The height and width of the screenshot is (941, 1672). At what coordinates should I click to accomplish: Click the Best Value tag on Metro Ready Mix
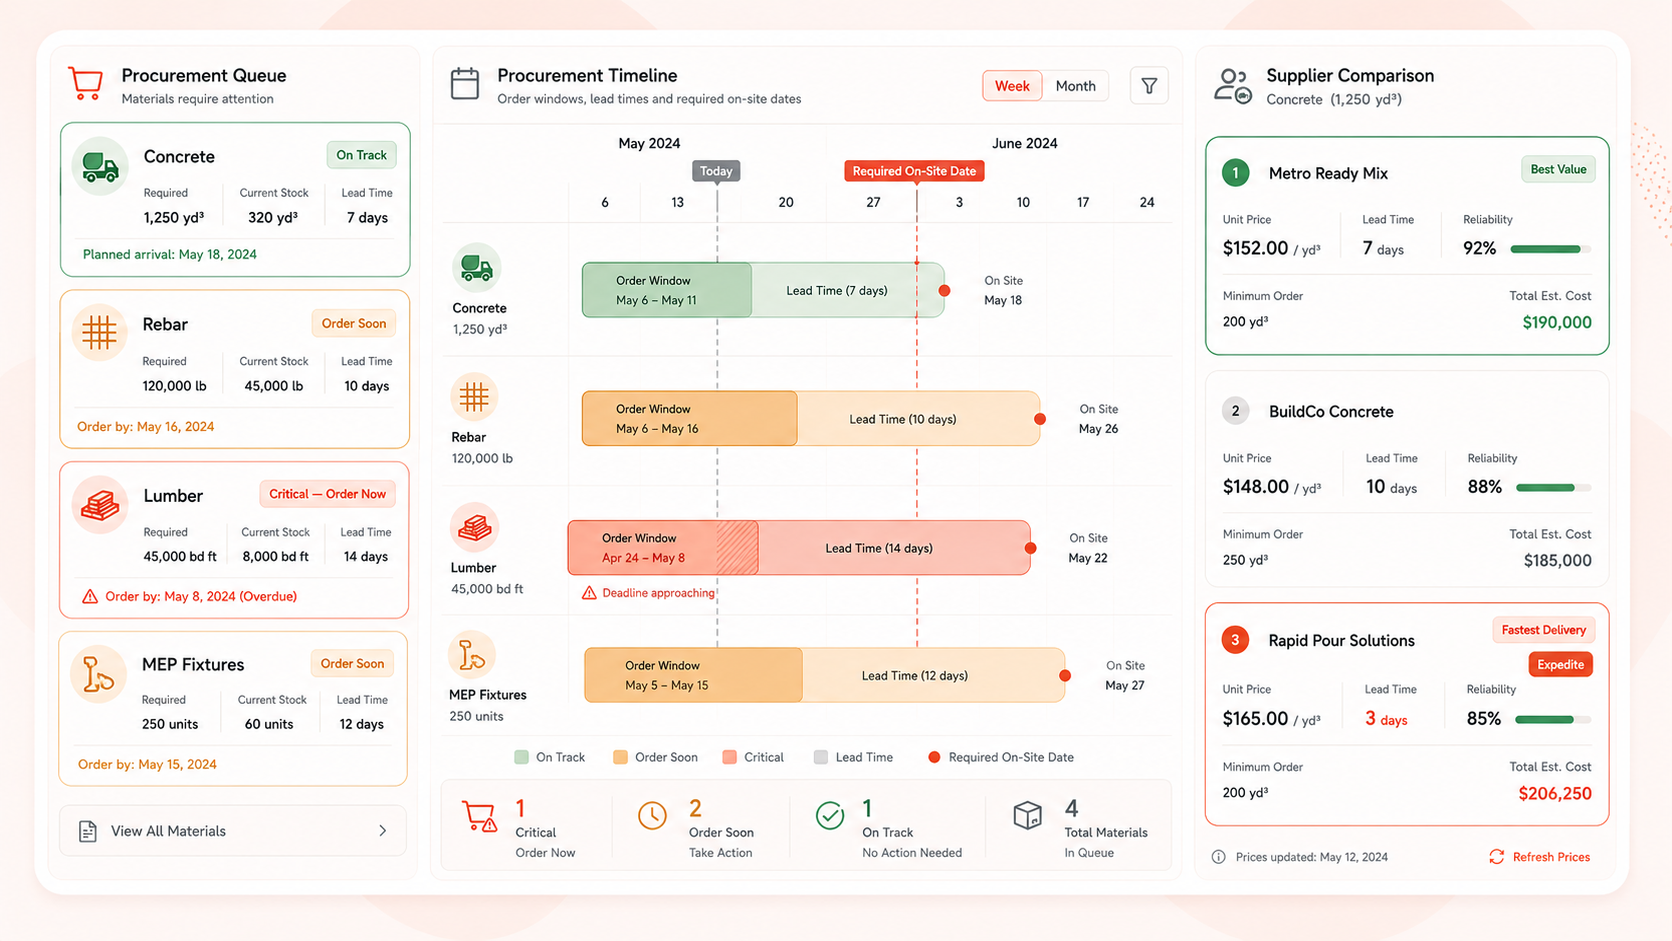point(1558,169)
